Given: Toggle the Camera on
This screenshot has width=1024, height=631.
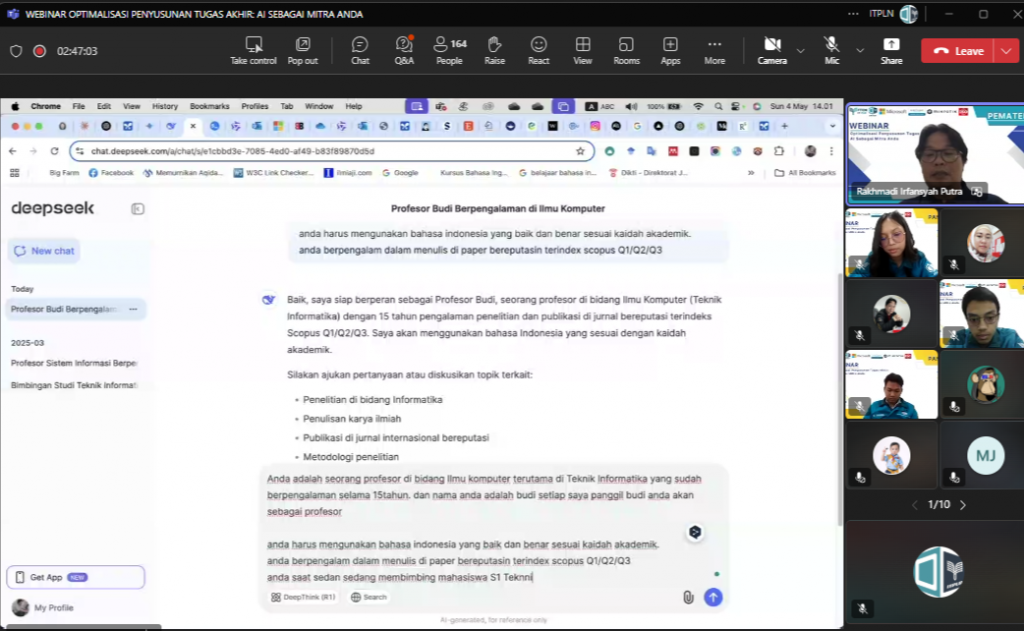Looking at the screenshot, I should point(772,50).
